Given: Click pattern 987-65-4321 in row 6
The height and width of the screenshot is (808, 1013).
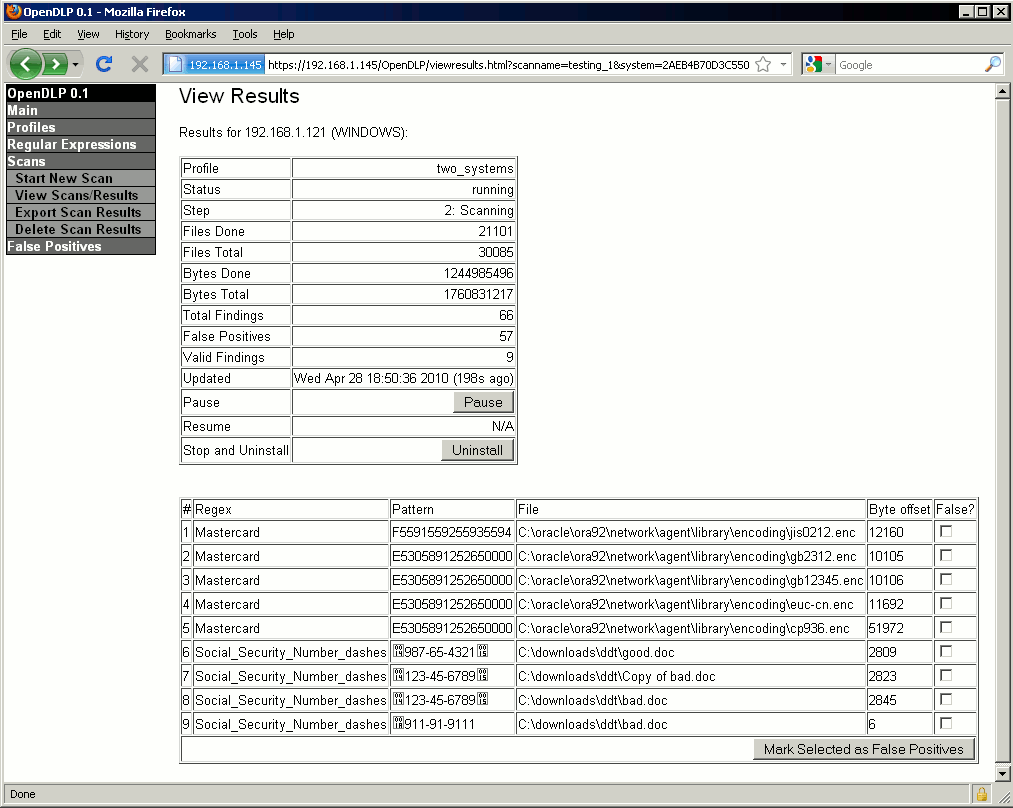Looking at the screenshot, I should coord(440,652).
